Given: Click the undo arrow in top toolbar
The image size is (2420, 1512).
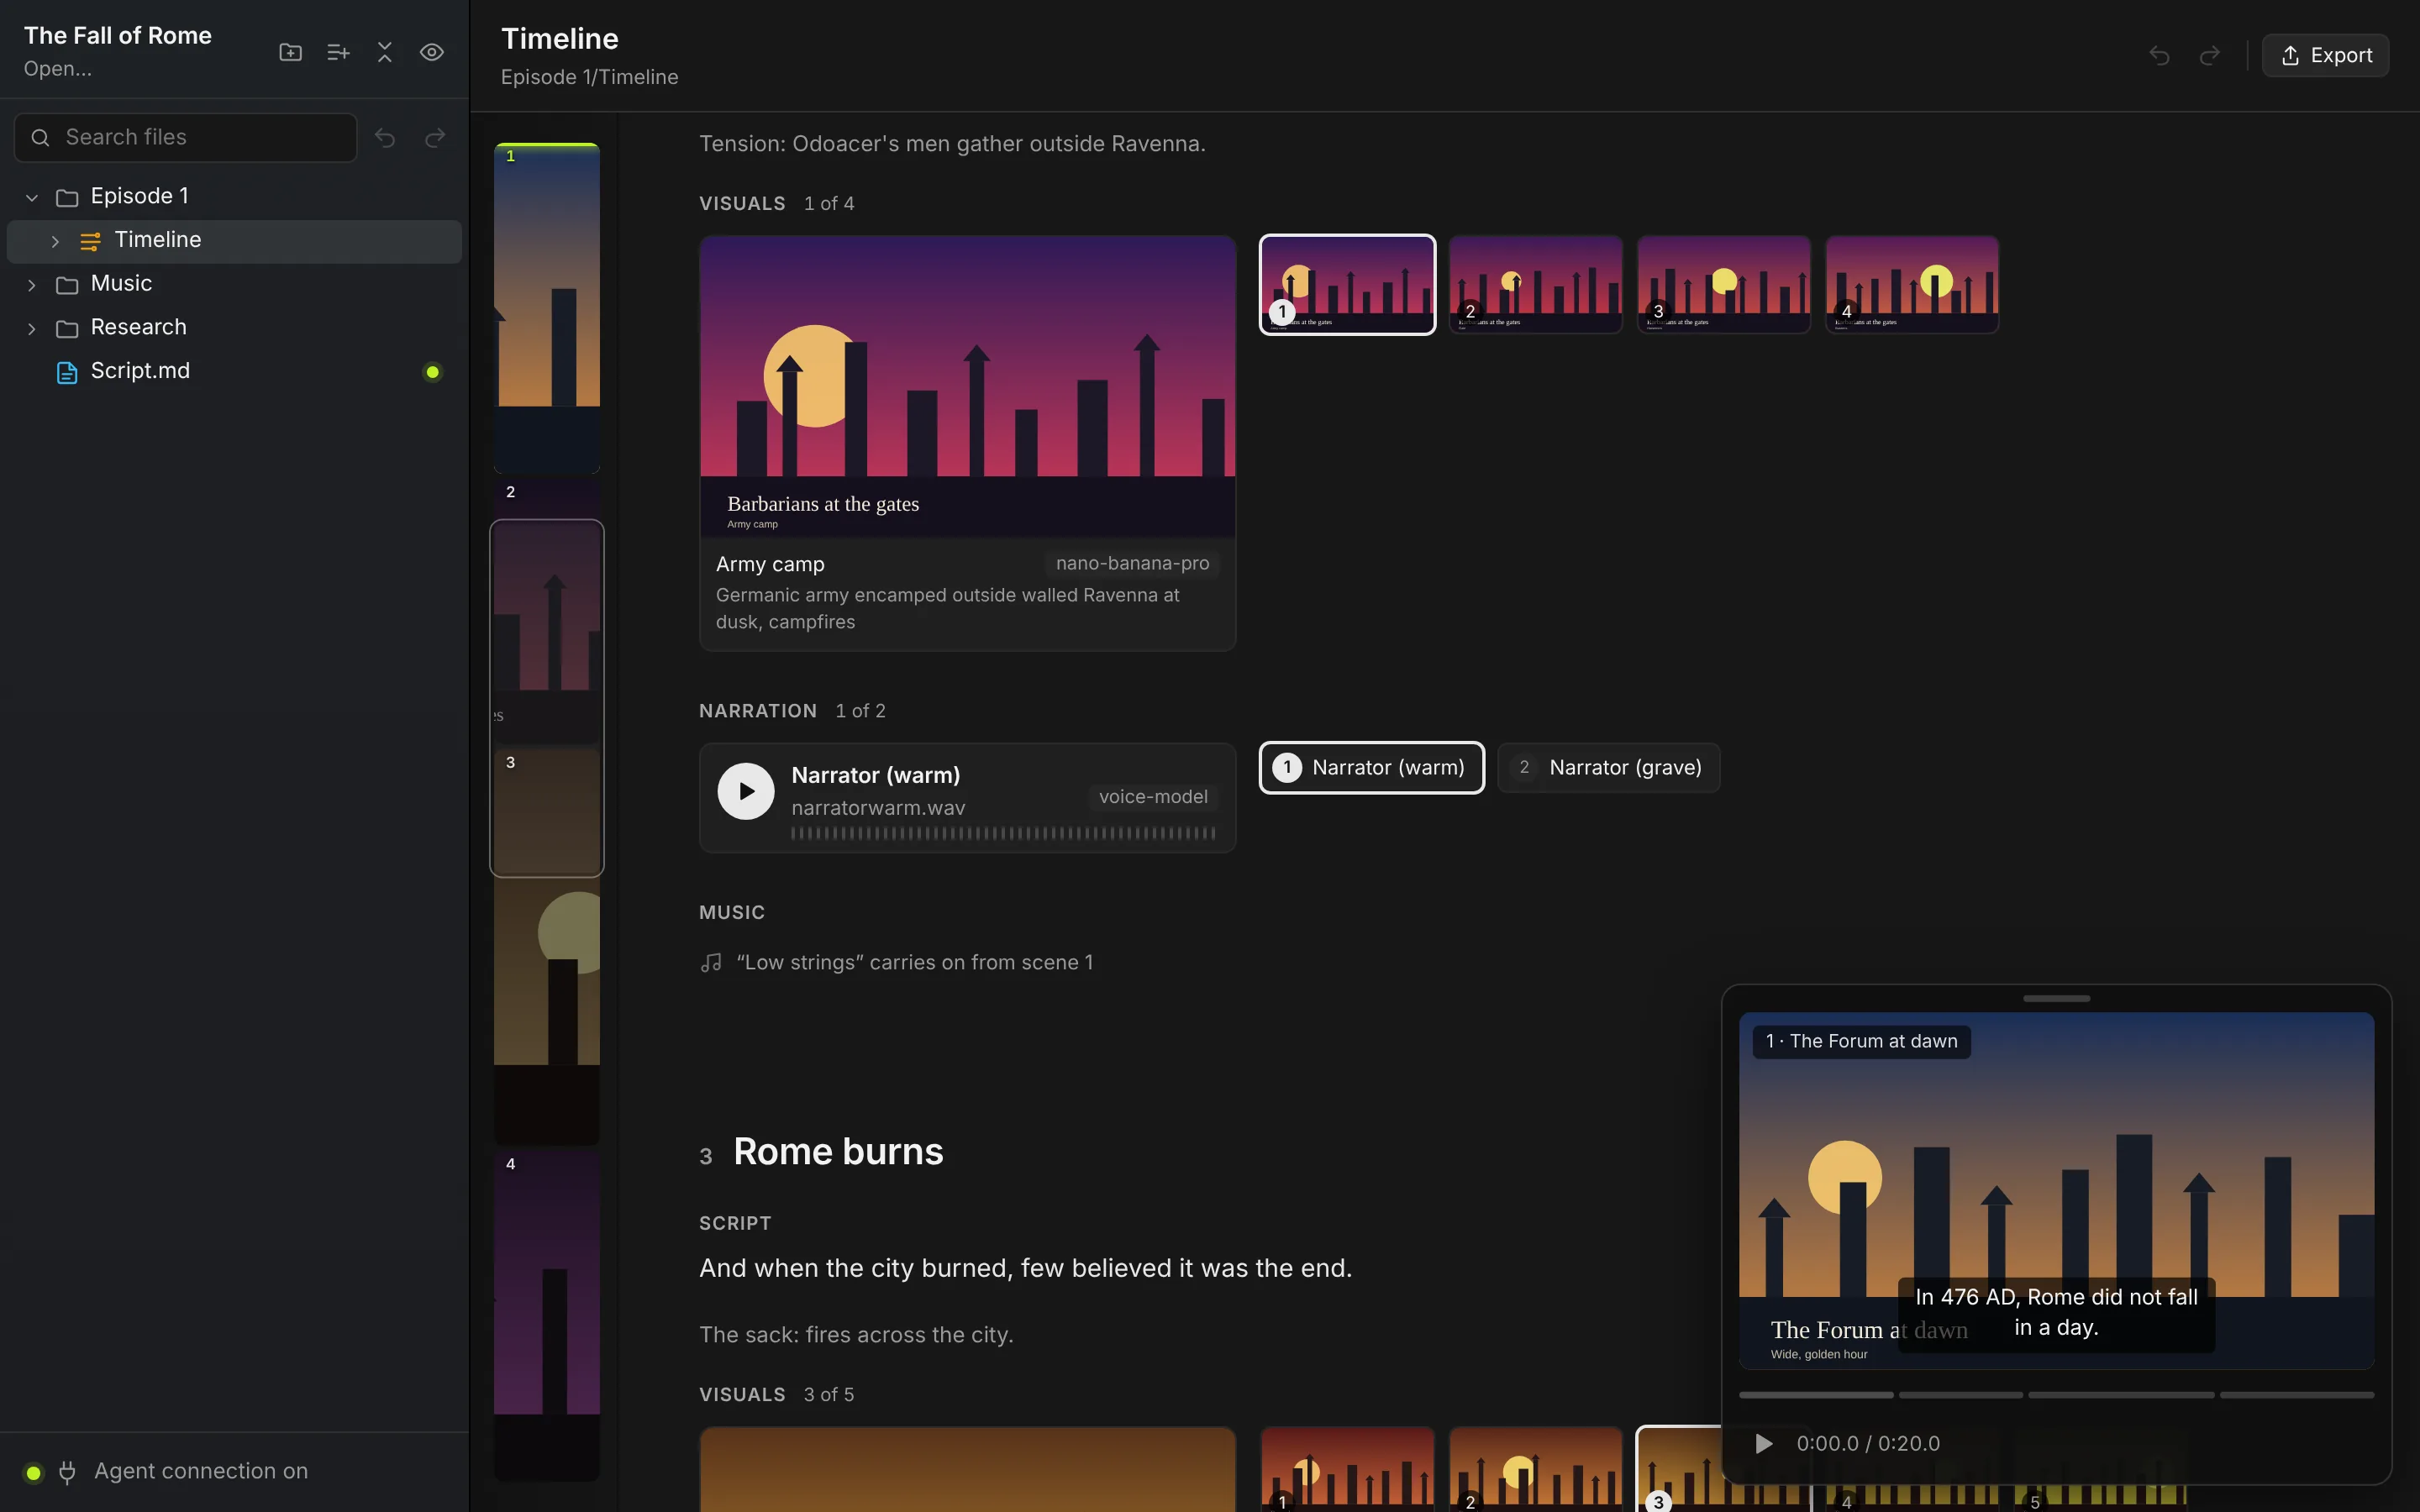Looking at the screenshot, I should (2160, 55).
